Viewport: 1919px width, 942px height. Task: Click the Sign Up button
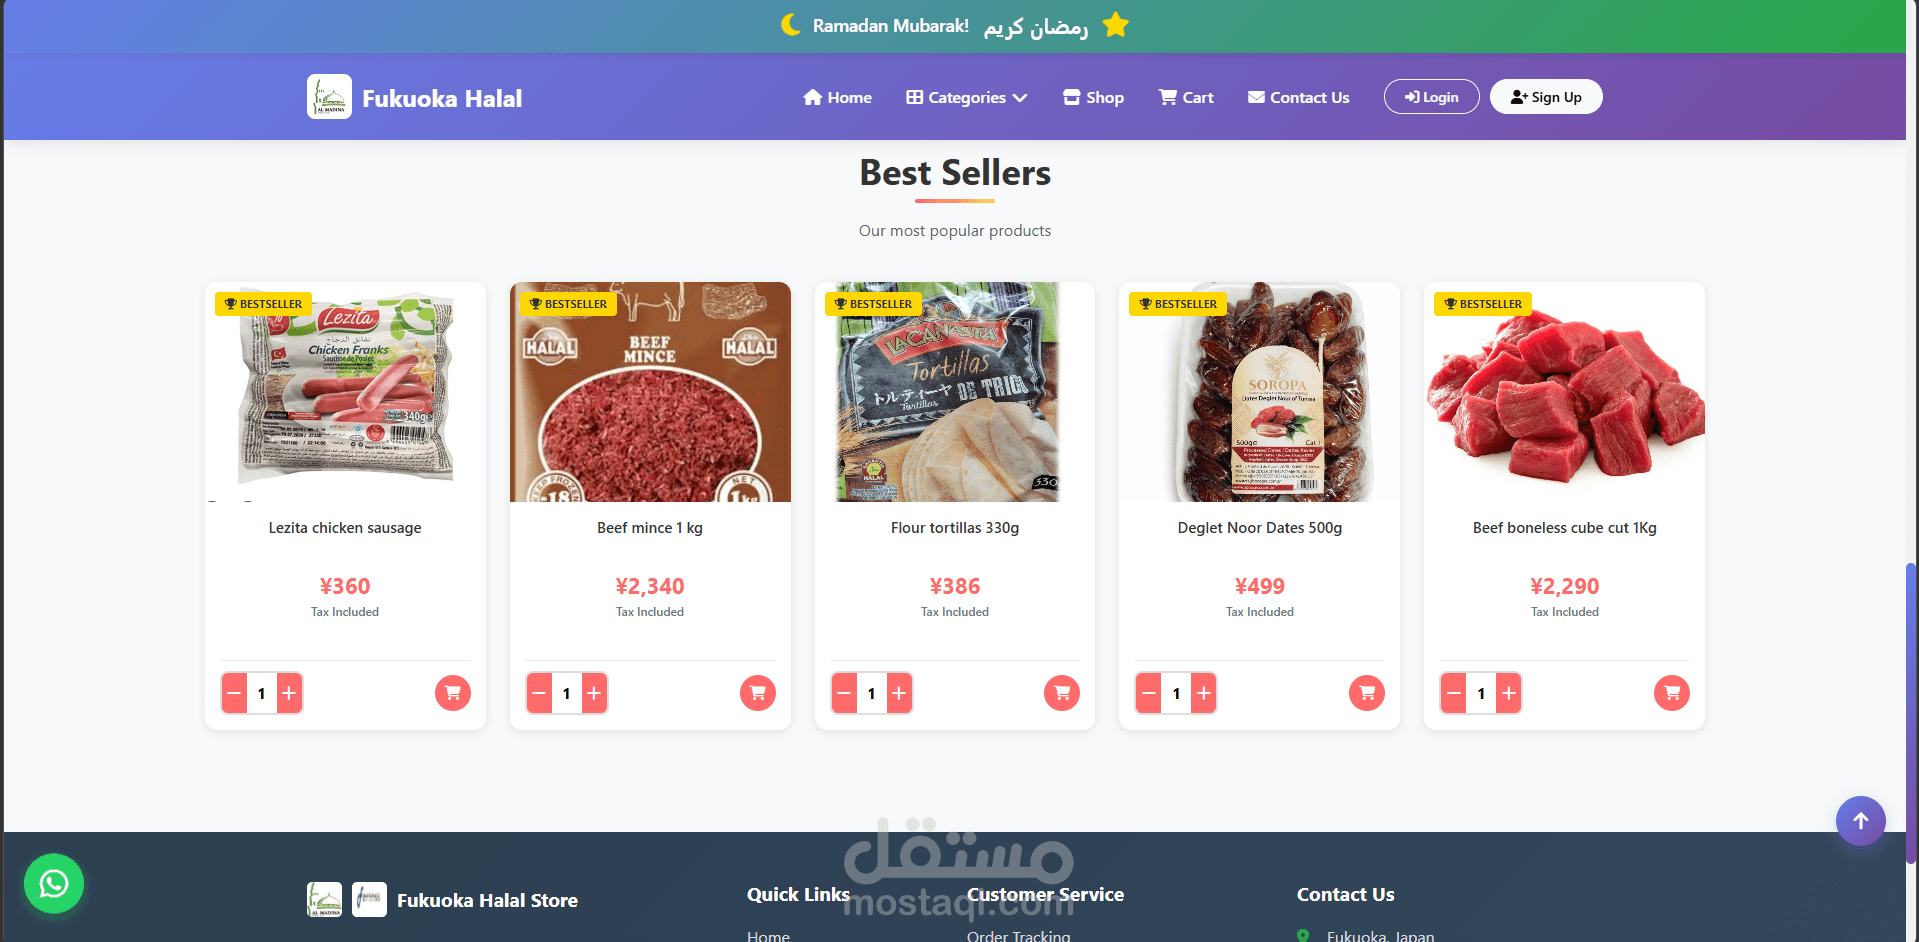(1546, 97)
